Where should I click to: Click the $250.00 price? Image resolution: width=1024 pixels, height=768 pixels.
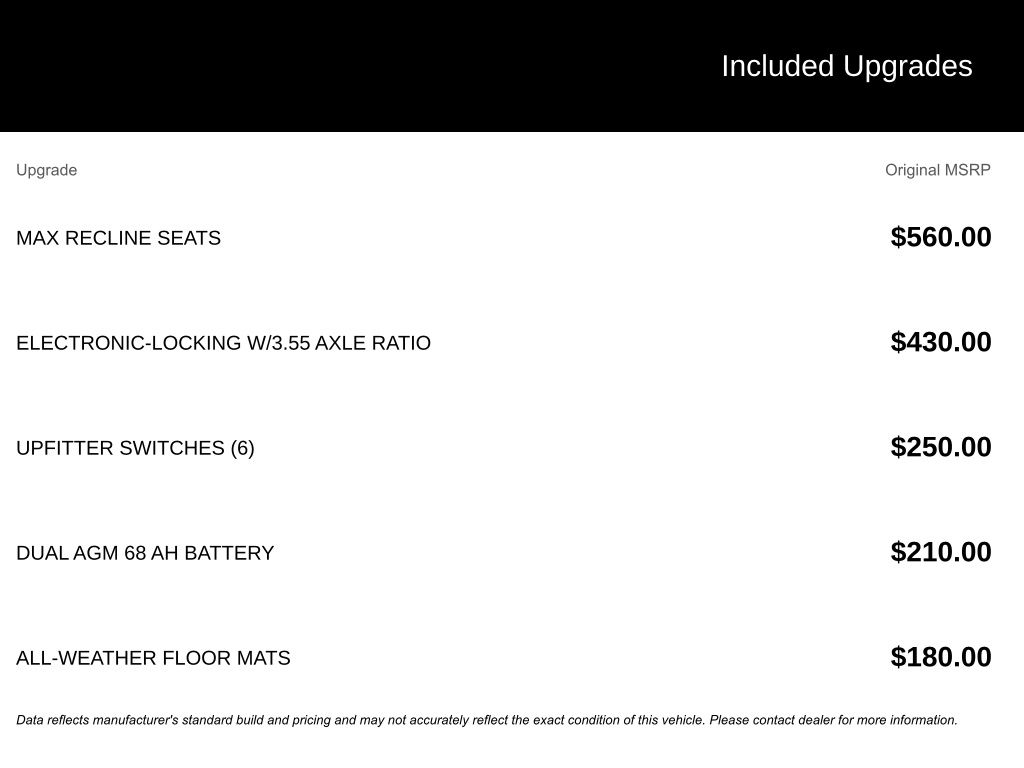[940, 447]
